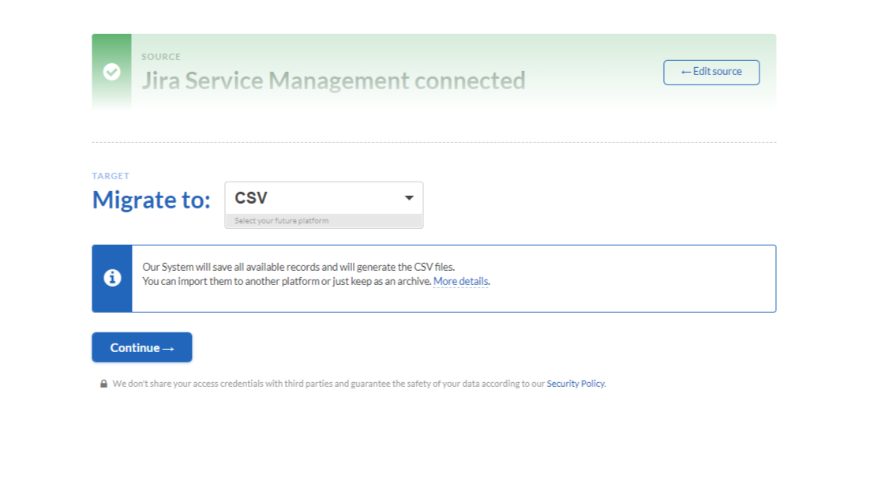Open the More details link

pyautogui.click(x=461, y=281)
